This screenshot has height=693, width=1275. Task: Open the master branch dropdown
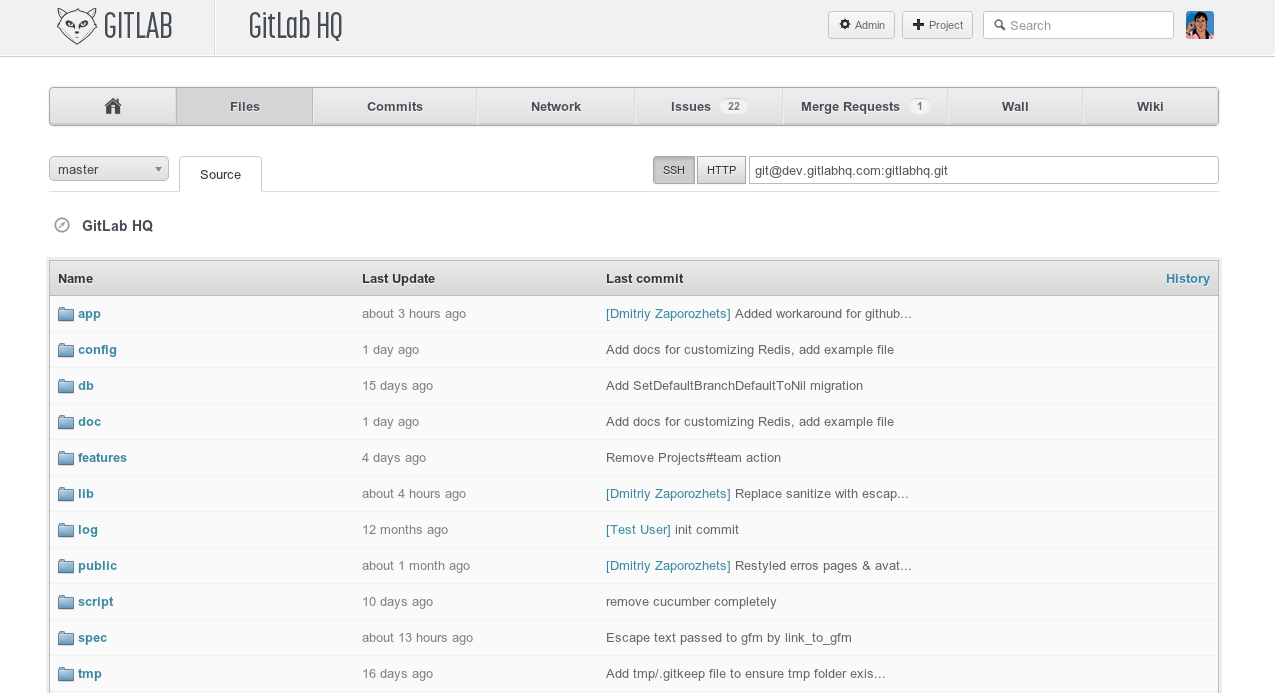tap(109, 169)
